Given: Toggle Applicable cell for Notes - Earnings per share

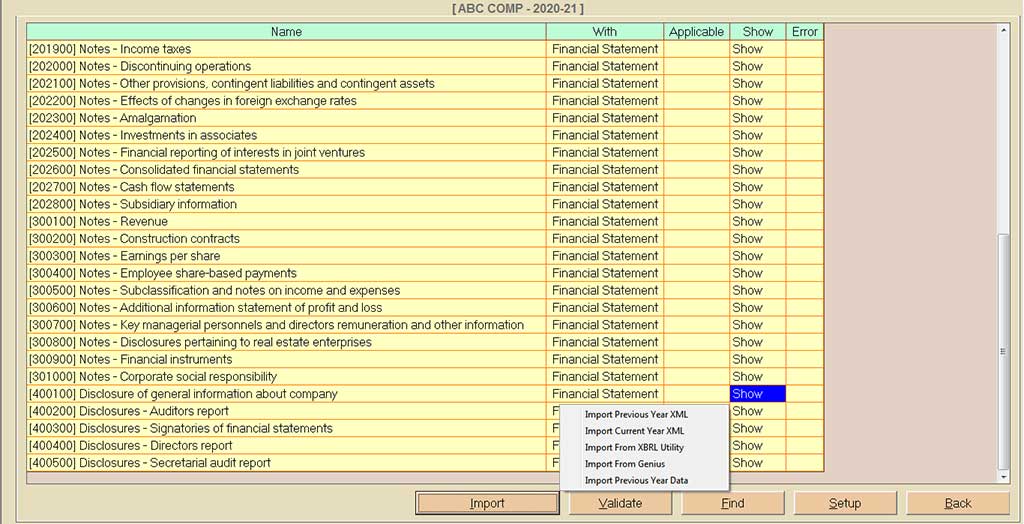Looking at the screenshot, I should pos(696,256).
